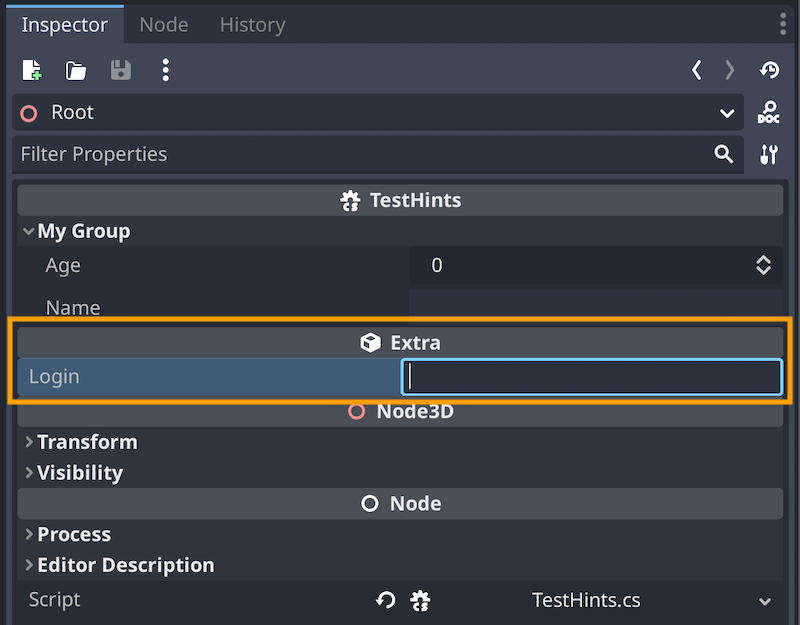Click the save resource floppy disk icon
Viewport: 800px width, 625px height.
tap(121, 70)
